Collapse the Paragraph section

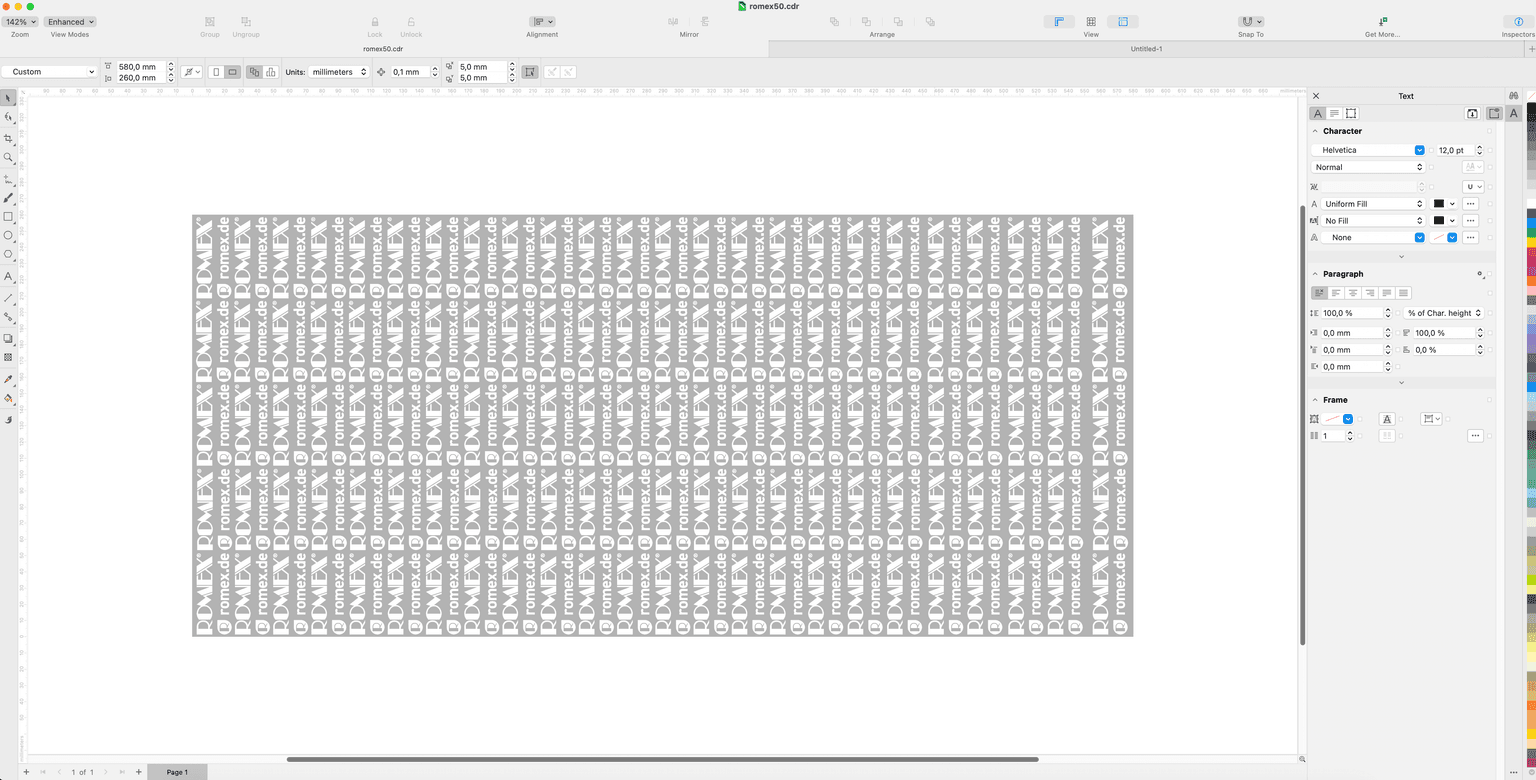1314,274
